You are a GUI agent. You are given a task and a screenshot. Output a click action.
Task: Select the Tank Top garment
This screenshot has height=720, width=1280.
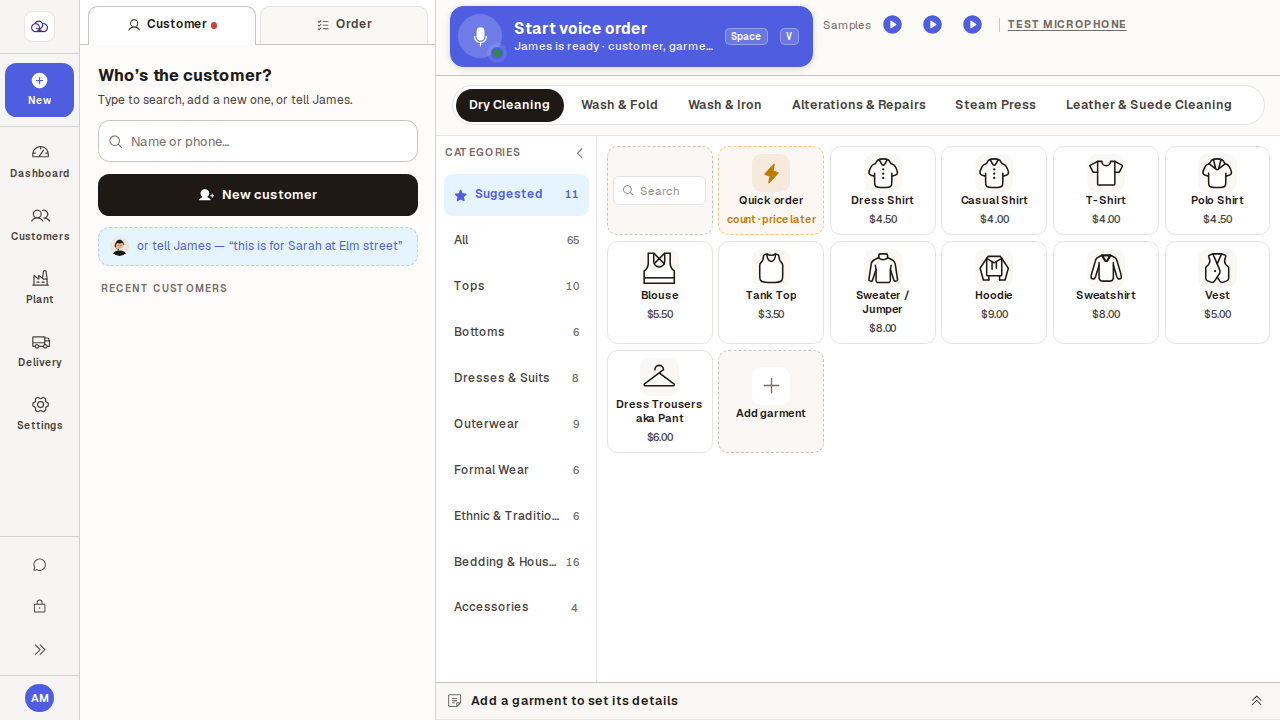pos(771,292)
